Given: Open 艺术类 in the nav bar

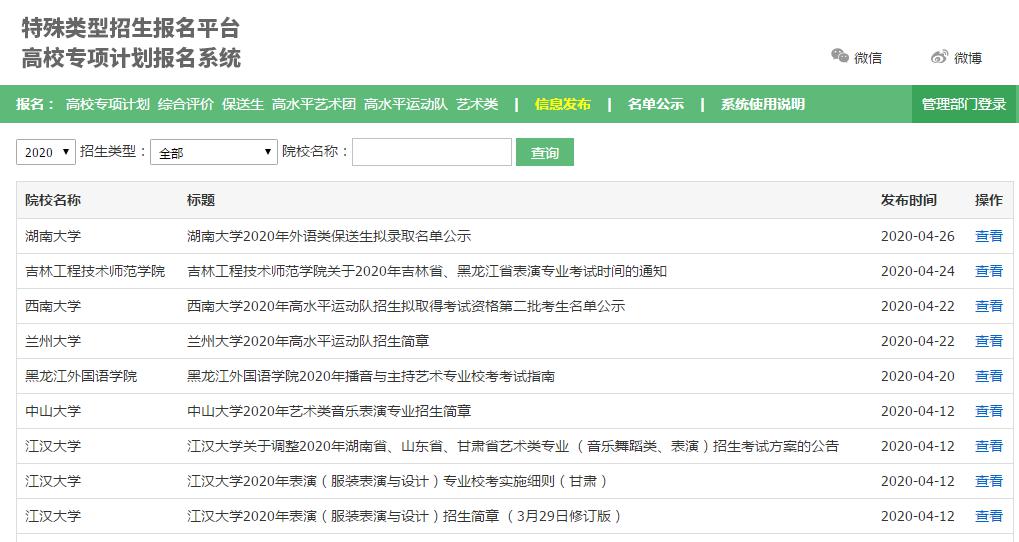Looking at the screenshot, I should tap(477, 104).
